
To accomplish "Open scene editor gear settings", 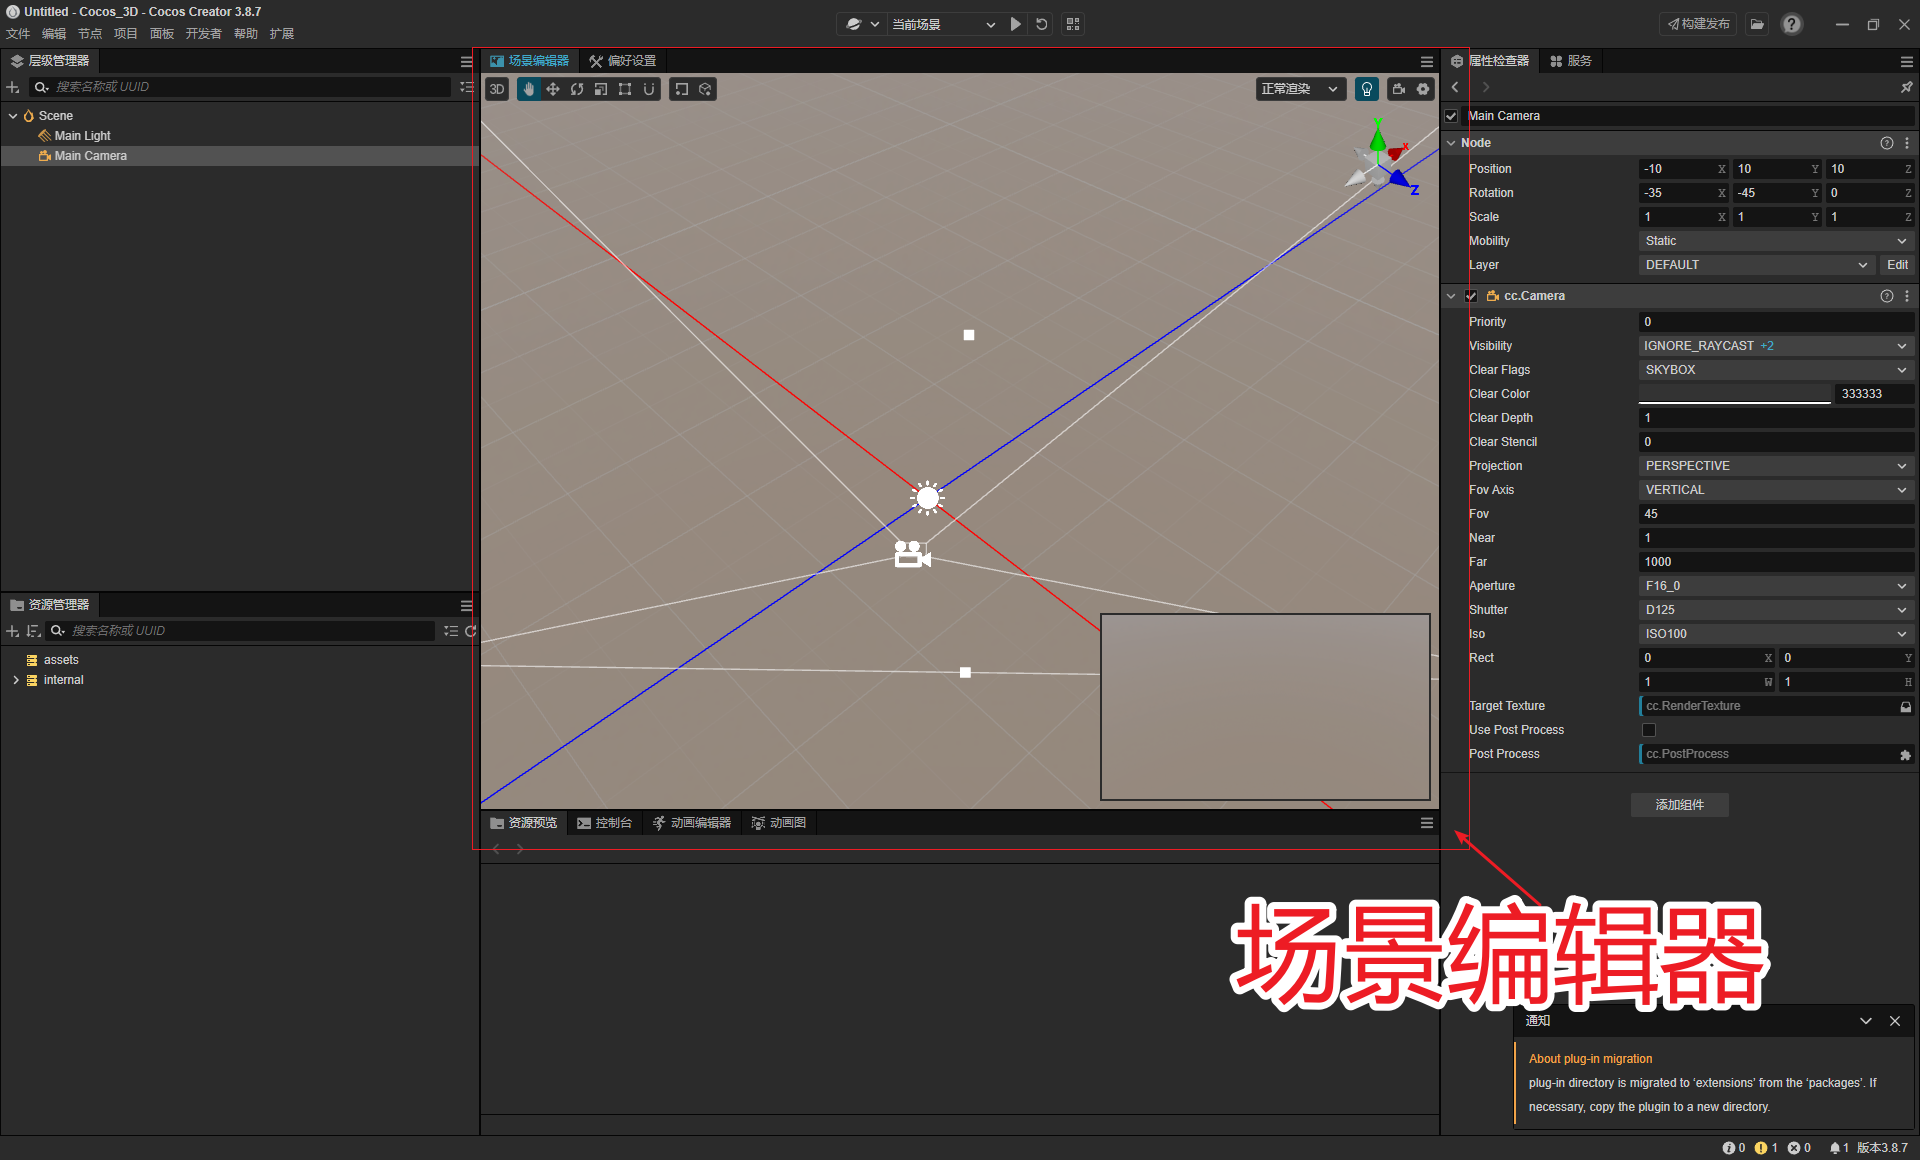I will coord(1423,89).
